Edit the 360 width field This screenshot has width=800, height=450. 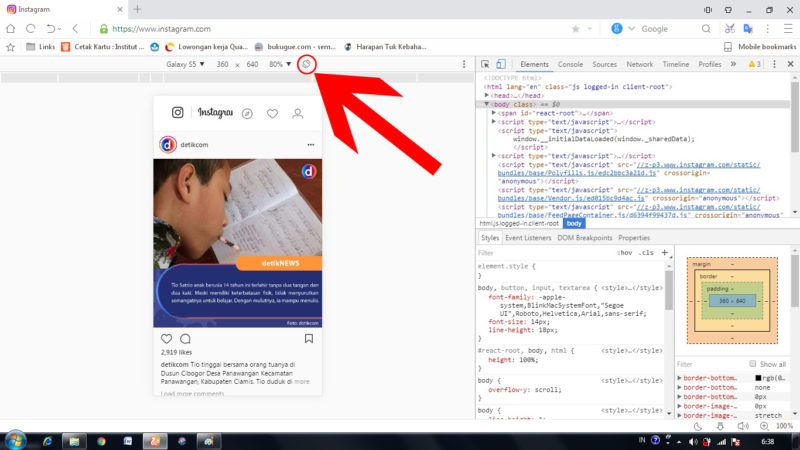point(222,64)
